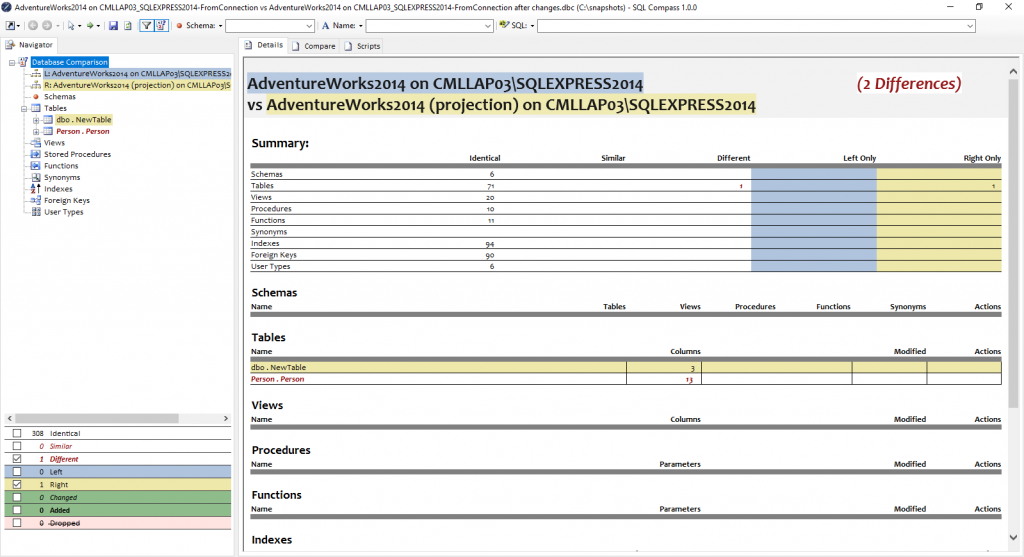Click the Save (floppy disk) toolbar icon
Viewport: 1024px width, 557px height.
pyautogui.click(x=112, y=25)
